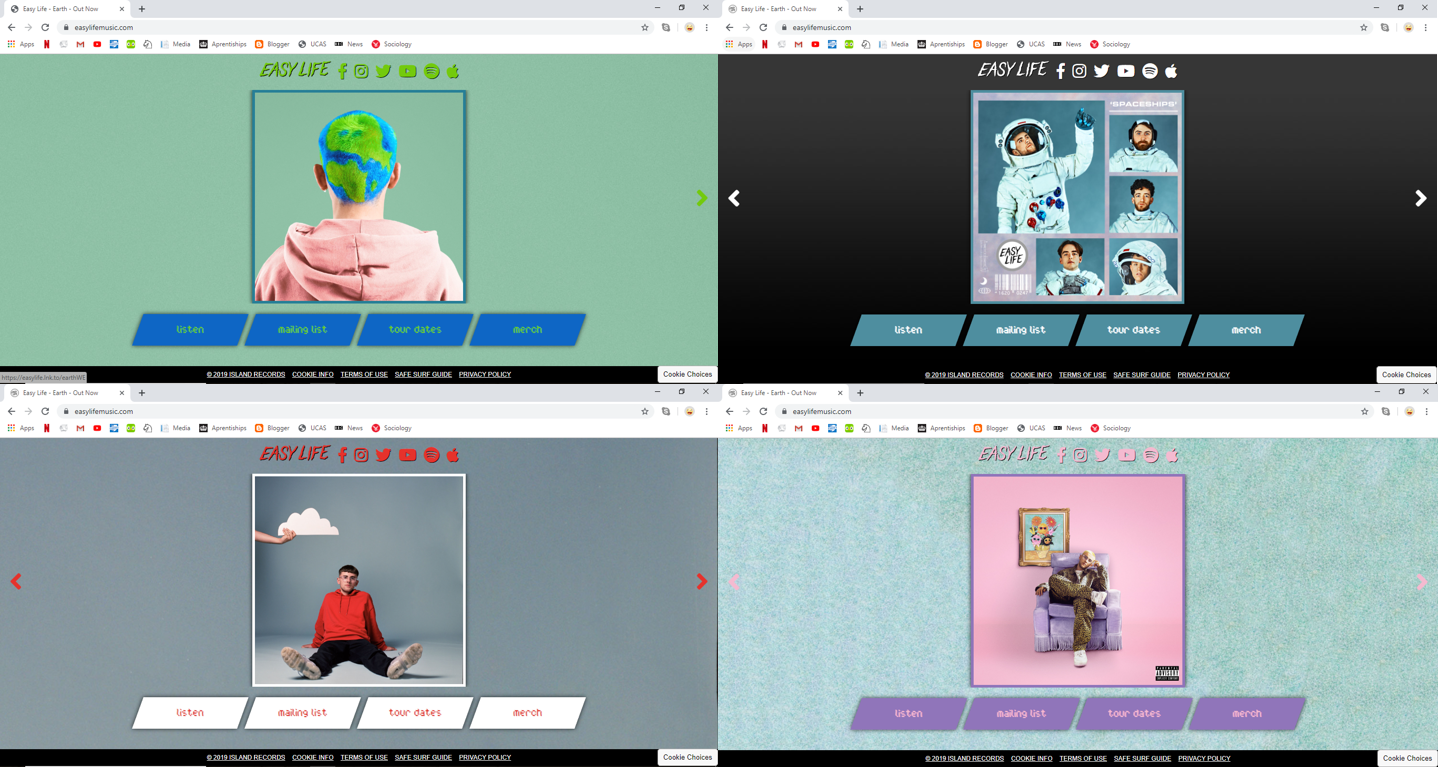Image resolution: width=1438 pixels, height=767 pixels.
Task: Open Facebook icon in green-themed Earth window
Action: pos(342,71)
